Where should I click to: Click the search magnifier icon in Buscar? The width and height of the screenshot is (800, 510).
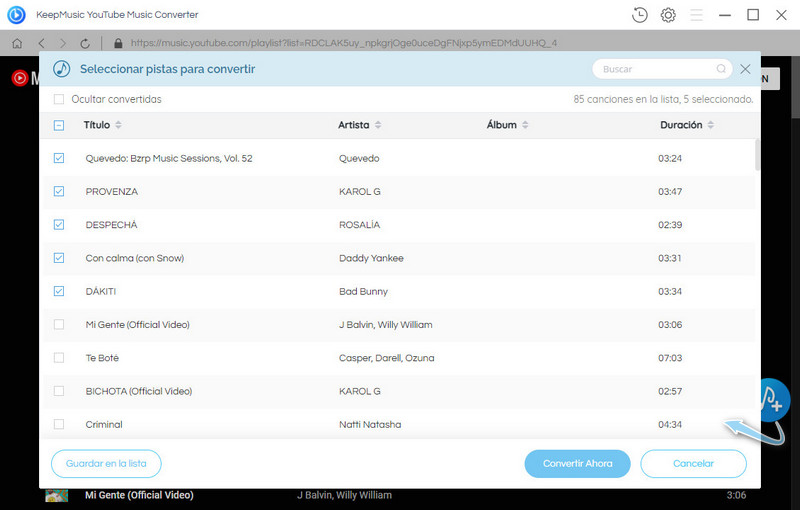coord(721,69)
